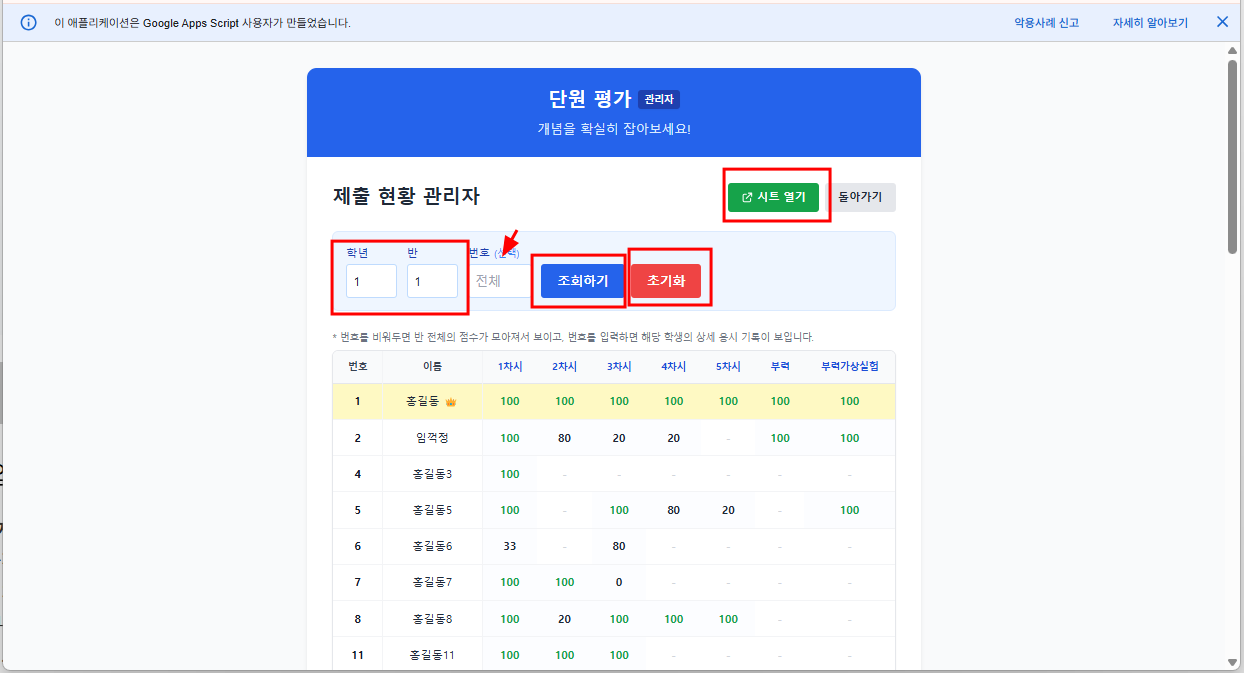Viewport: 1244px width, 673px height.
Task: Click 홍길동6's 3차시 score of 80
Action: pos(619,546)
